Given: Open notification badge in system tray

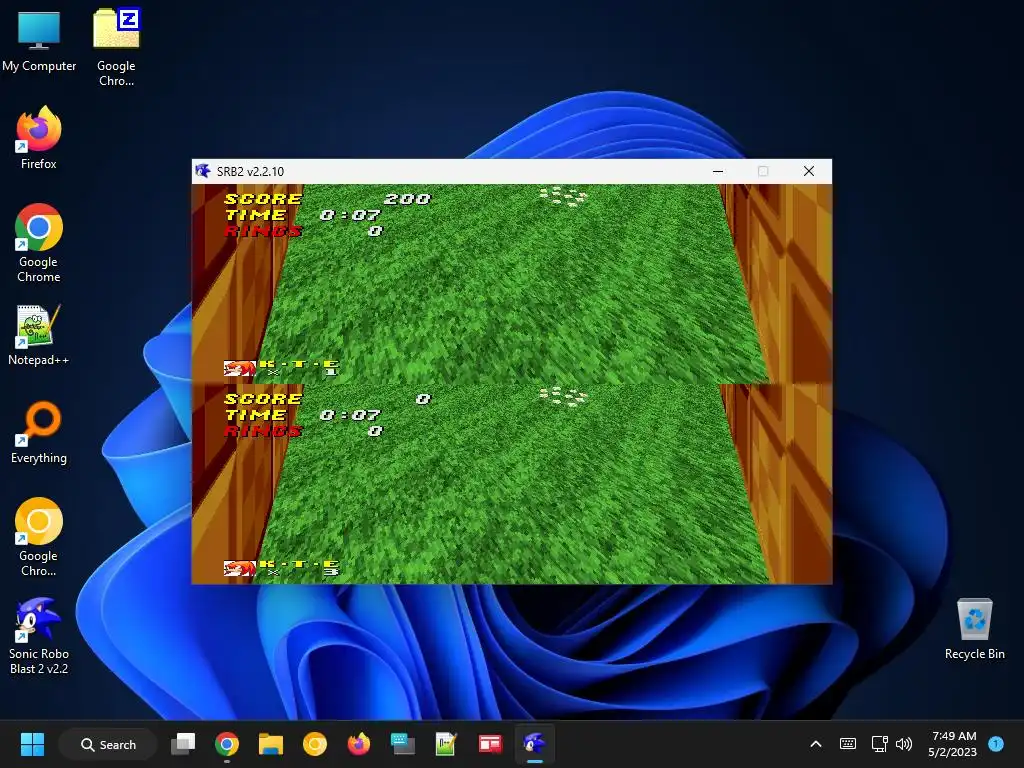Looking at the screenshot, I should coord(995,744).
